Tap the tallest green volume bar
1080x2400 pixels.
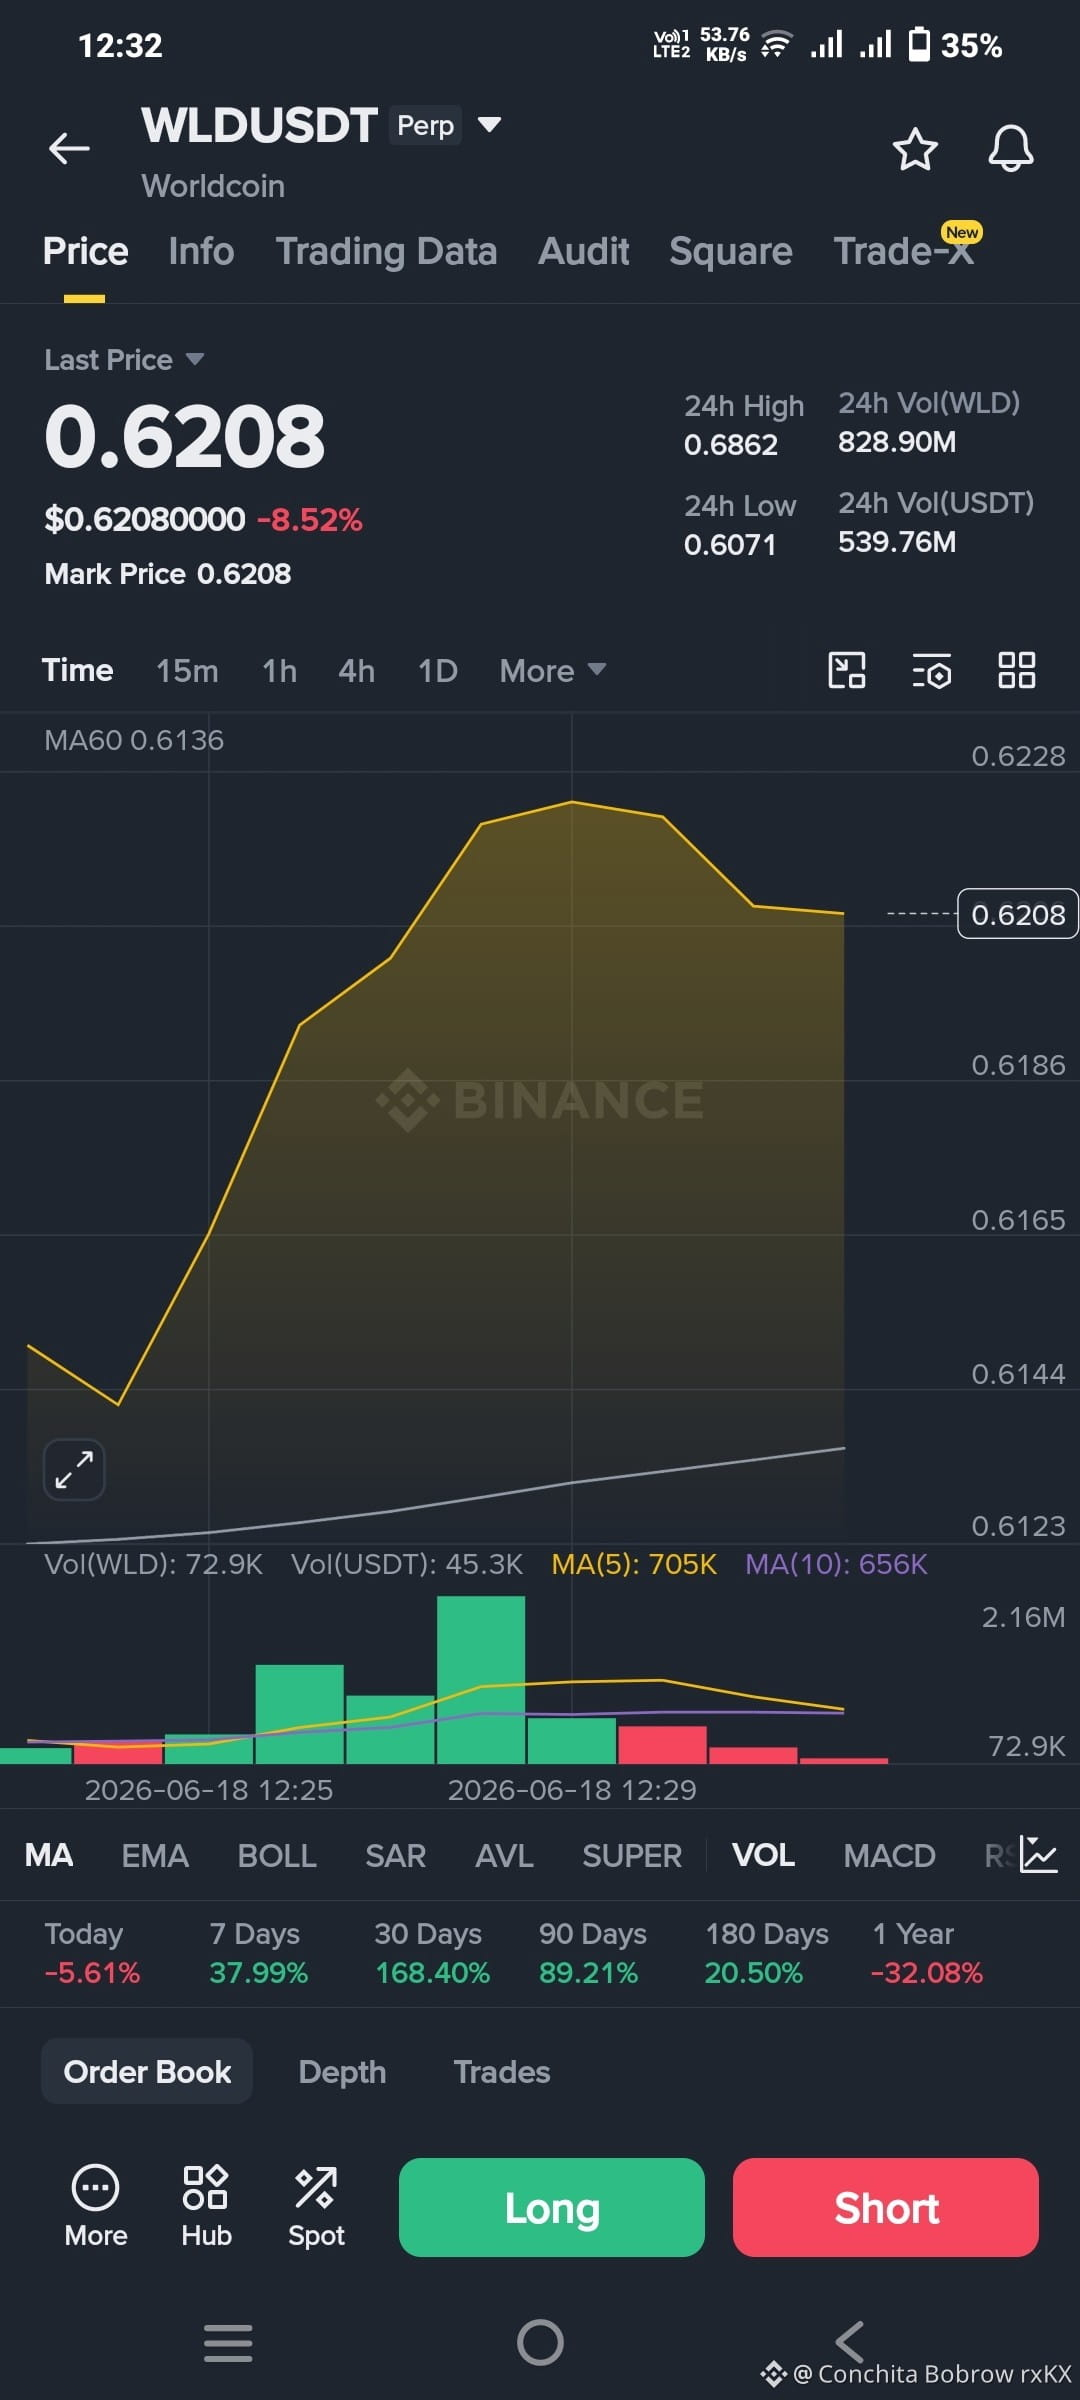[481, 1679]
